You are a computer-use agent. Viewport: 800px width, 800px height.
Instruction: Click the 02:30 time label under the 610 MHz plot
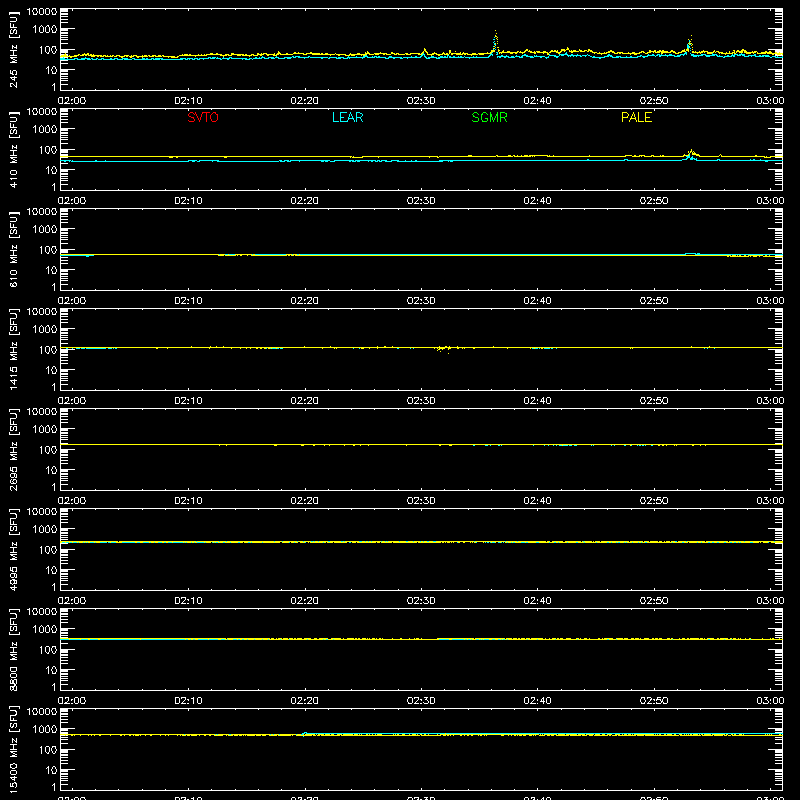pos(421,301)
